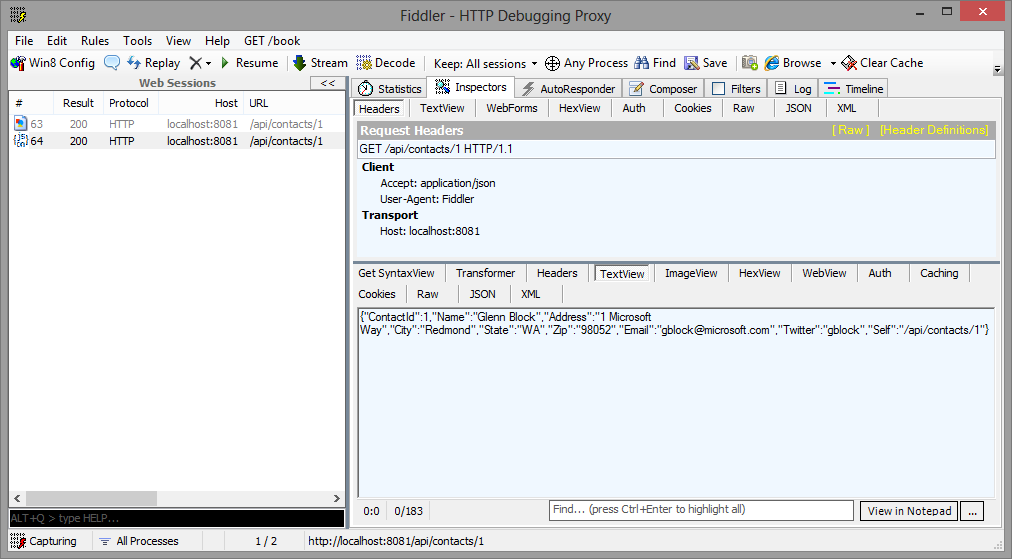Click the toolbar overflow arrow at right
This screenshot has width=1012, height=559.
pyautogui.click(x=997, y=69)
